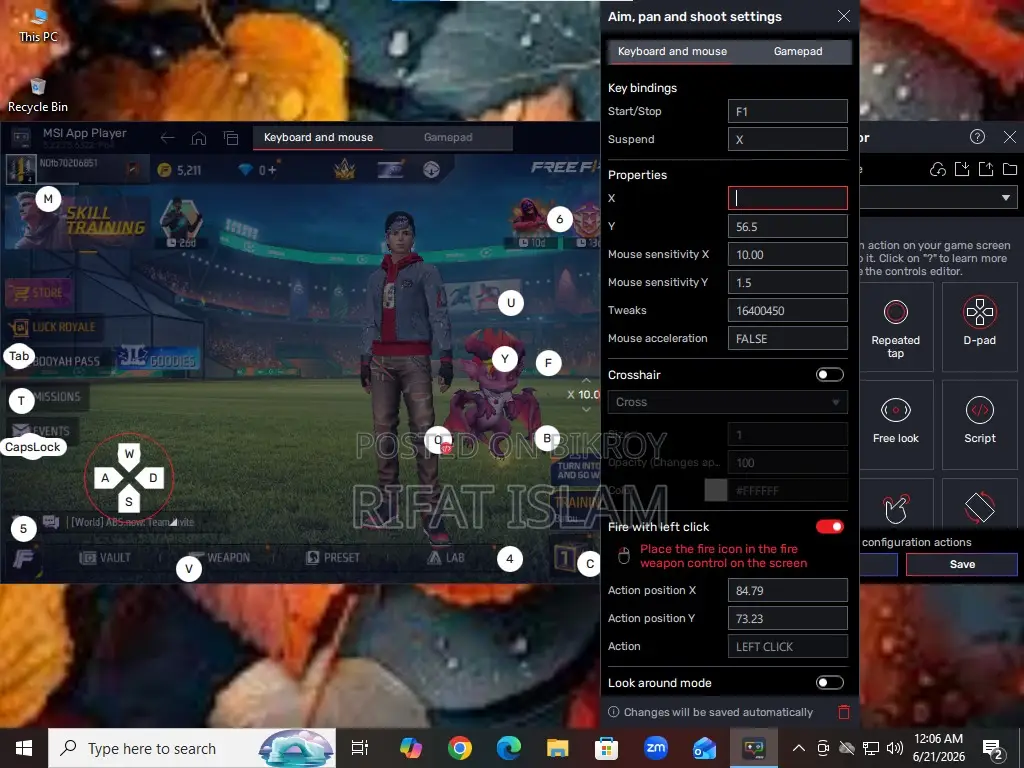Show hidden system tray icons

[x=798, y=748]
